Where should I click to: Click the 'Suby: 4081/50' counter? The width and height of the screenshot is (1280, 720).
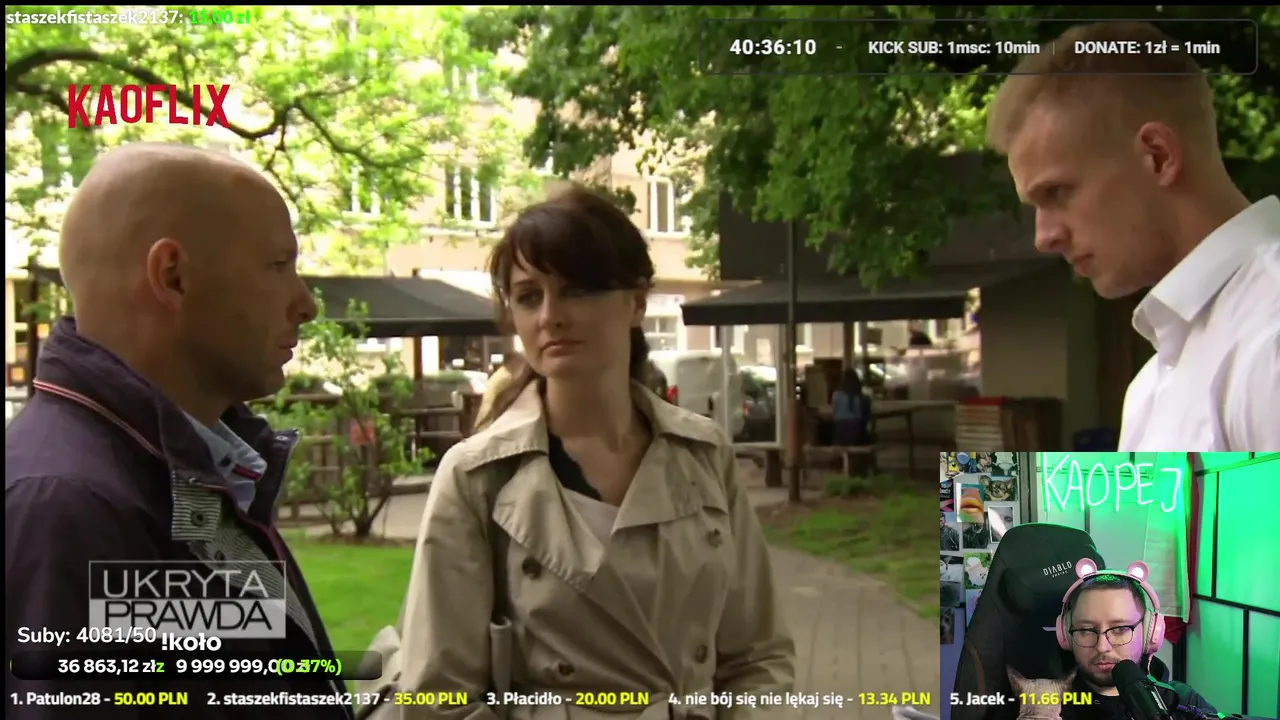tap(87, 635)
